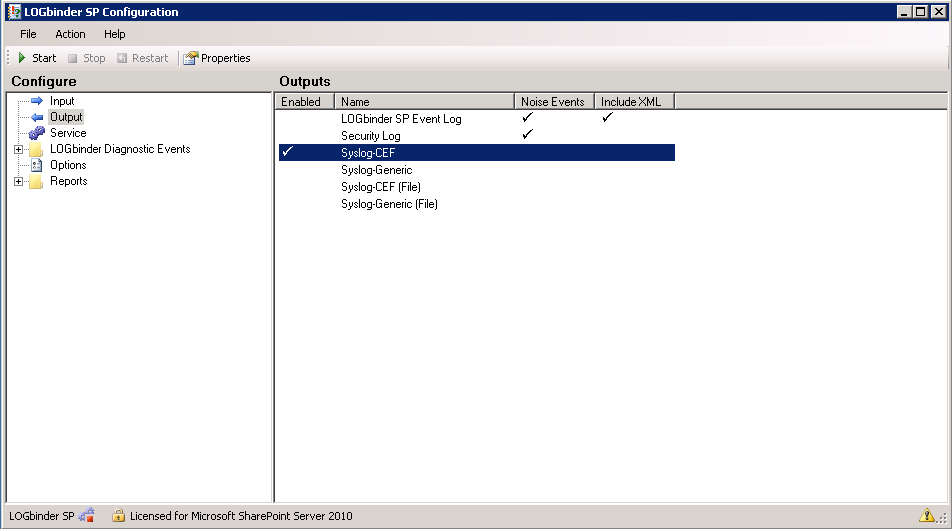The width and height of the screenshot is (952, 529).
Task: Expand the Reports tree node
Action: coord(18,182)
